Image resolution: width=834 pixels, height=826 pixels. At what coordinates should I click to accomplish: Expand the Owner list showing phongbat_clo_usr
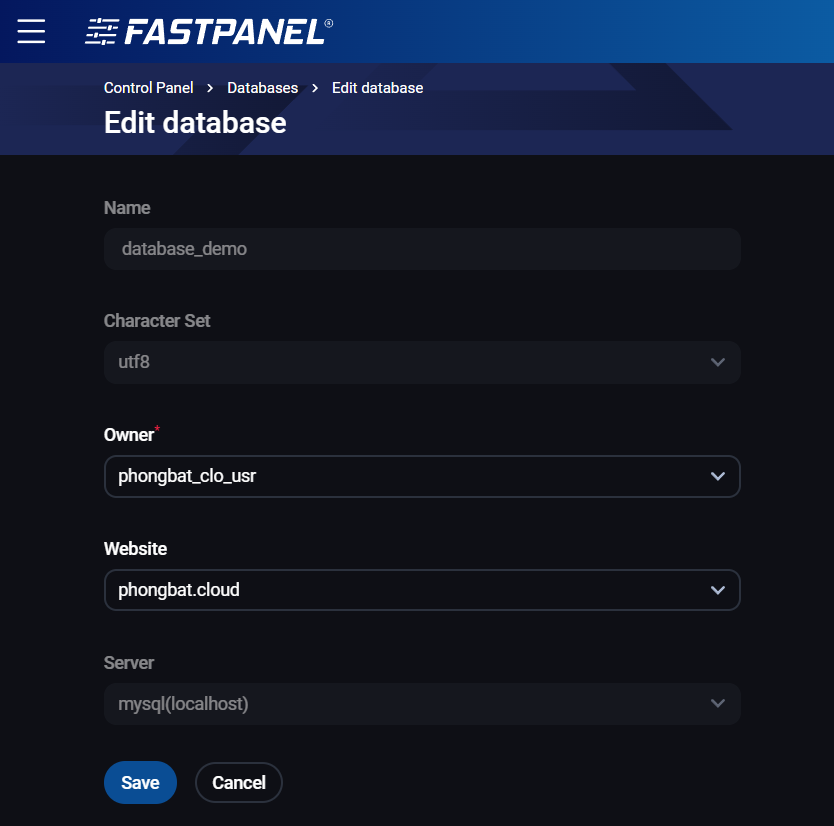click(400, 477)
